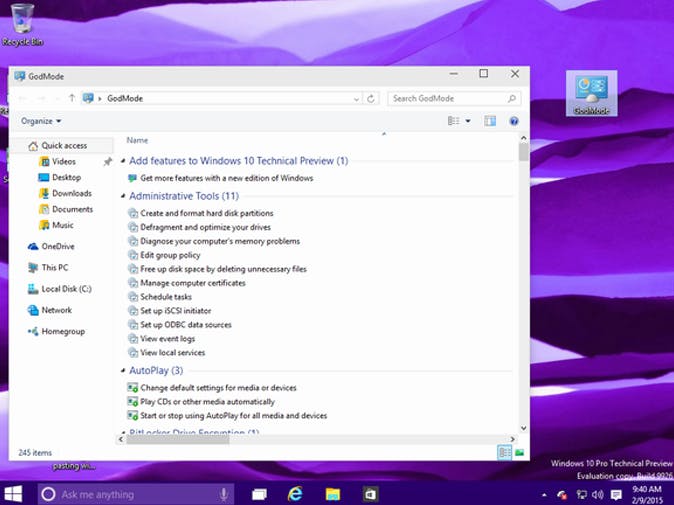
Task: Open the address bar history dropdown
Action: coord(356,99)
